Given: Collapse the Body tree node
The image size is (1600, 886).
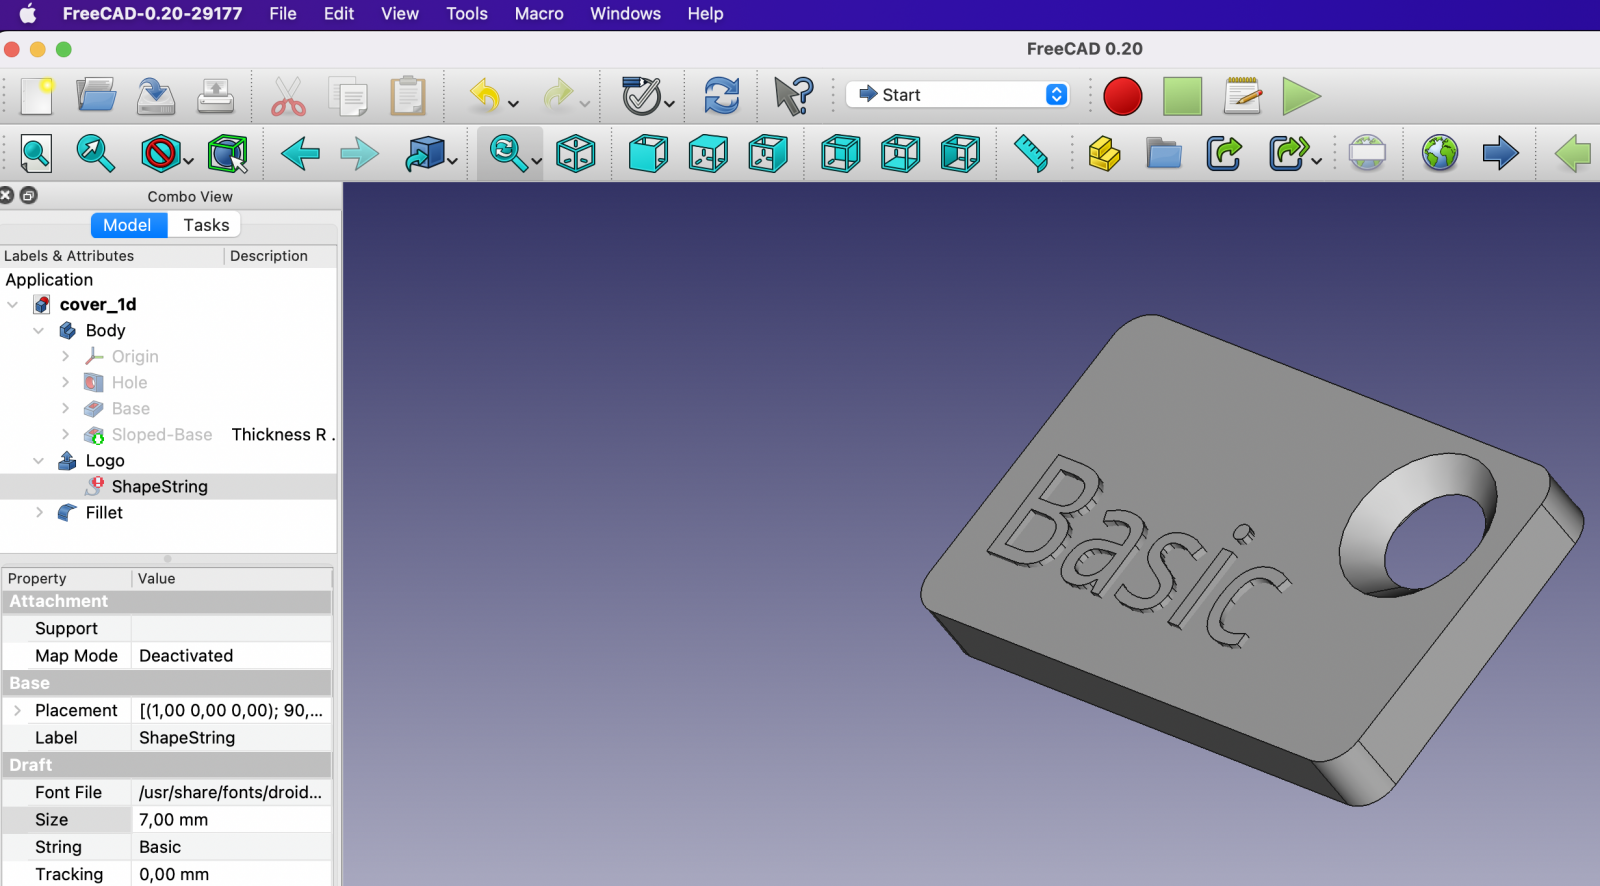Looking at the screenshot, I should coord(38,331).
